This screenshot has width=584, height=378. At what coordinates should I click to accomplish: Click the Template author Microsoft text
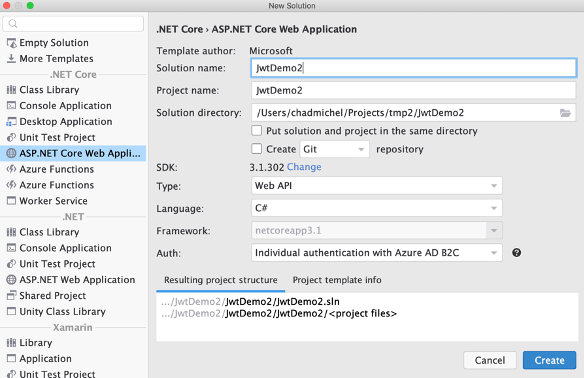[x=271, y=51]
